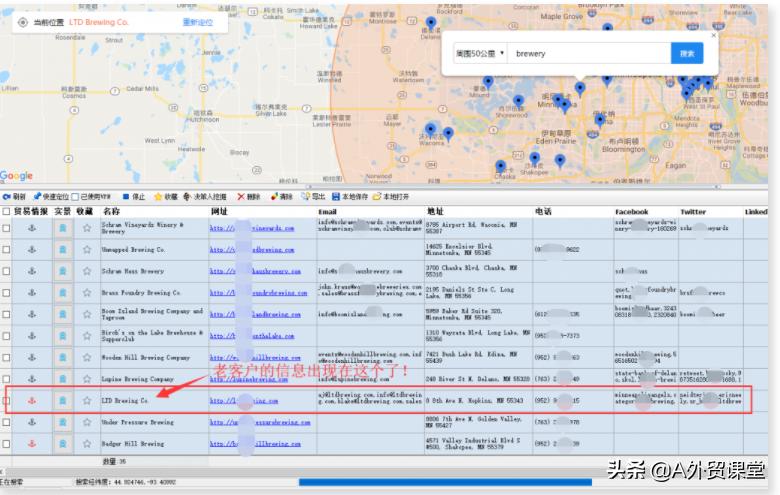Open street view icon for Schram Haus Brewery
Image resolution: width=780 pixels, height=495 pixels.
[62, 271]
